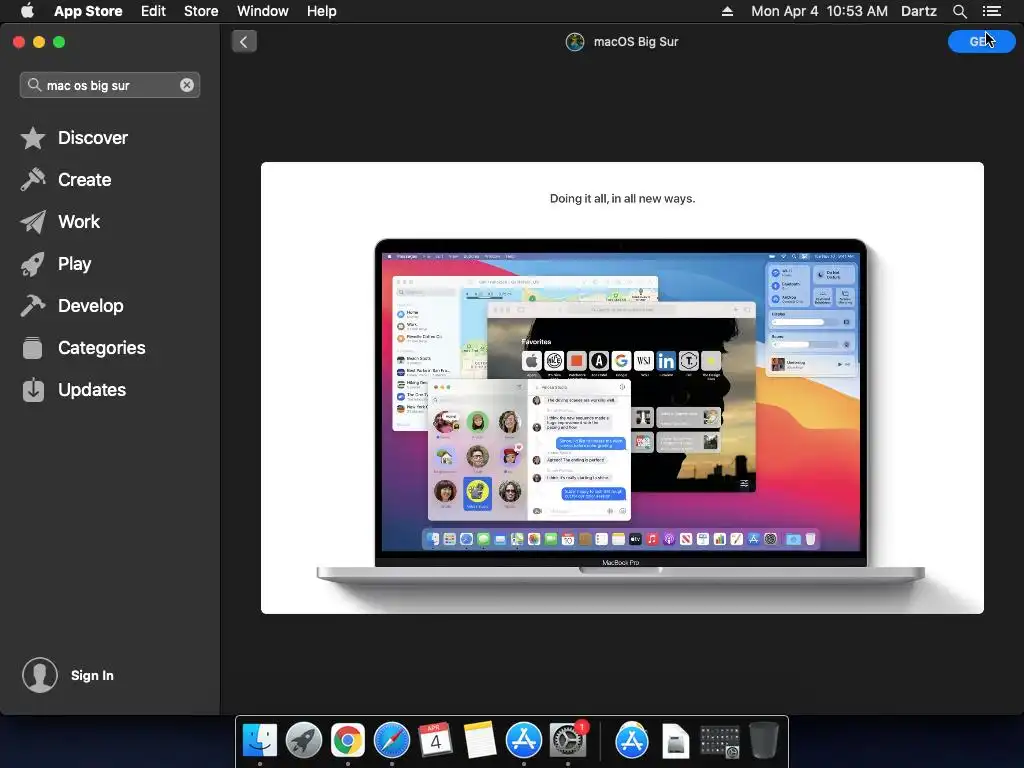The image size is (1024, 768).
Task: Click Sign In at bottom of sidebar
Action: click(92, 675)
